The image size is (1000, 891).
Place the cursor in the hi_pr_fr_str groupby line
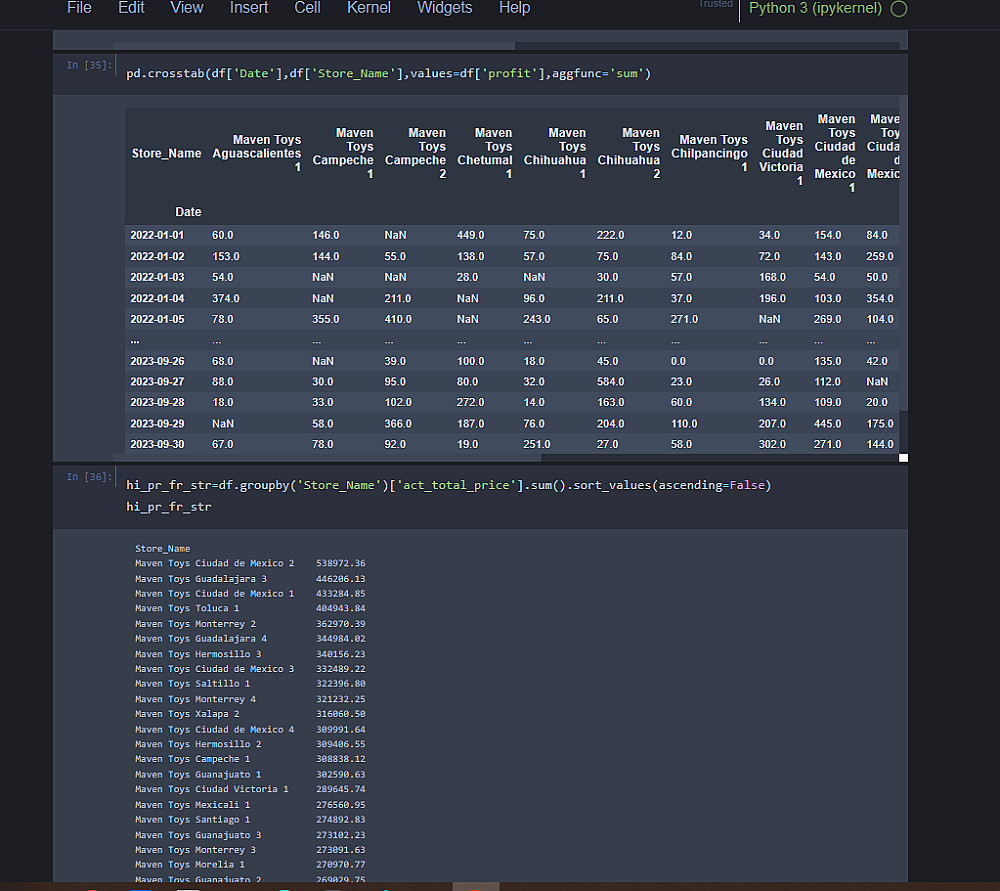tap(448, 485)
